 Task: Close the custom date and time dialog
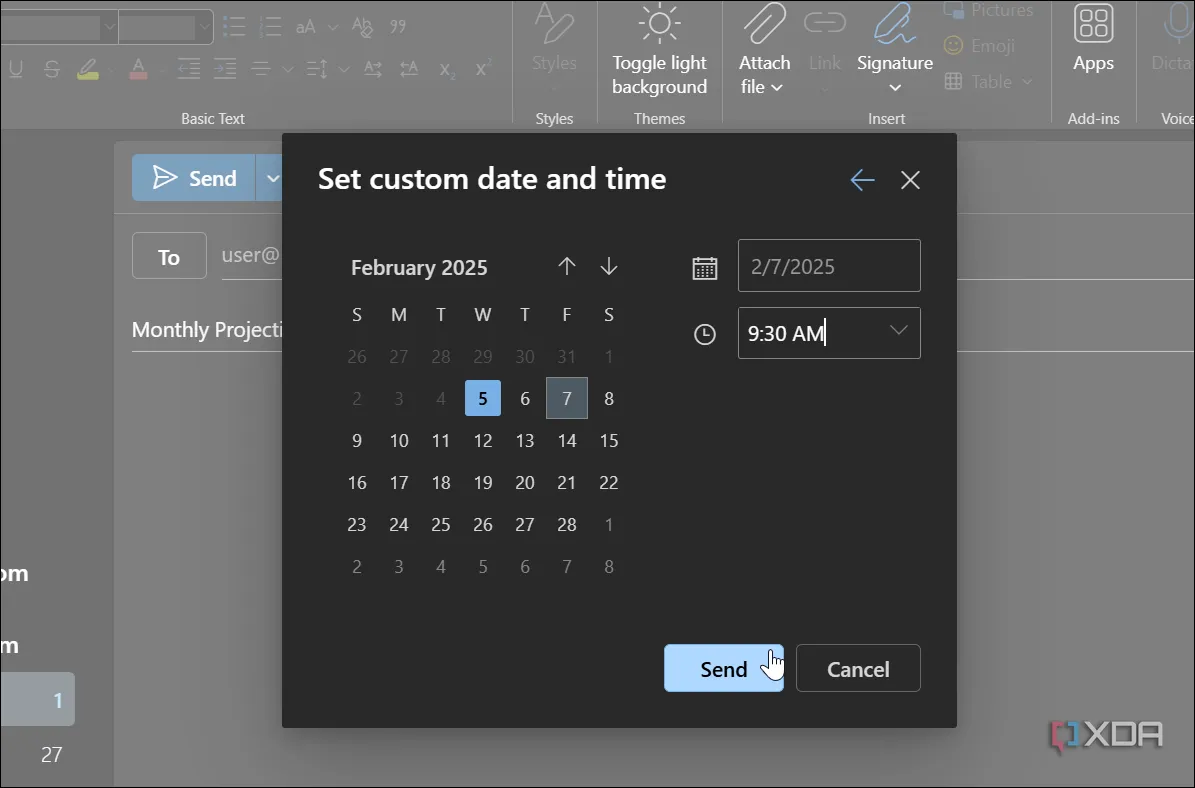[910, 180]
